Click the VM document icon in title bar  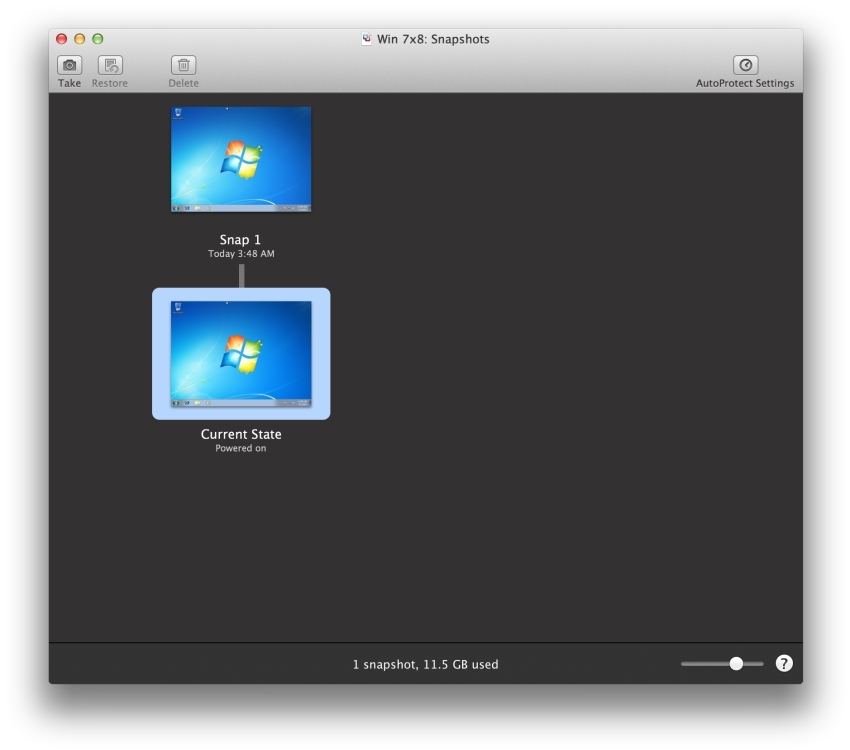pyautogui.click(x=367, y=39)
